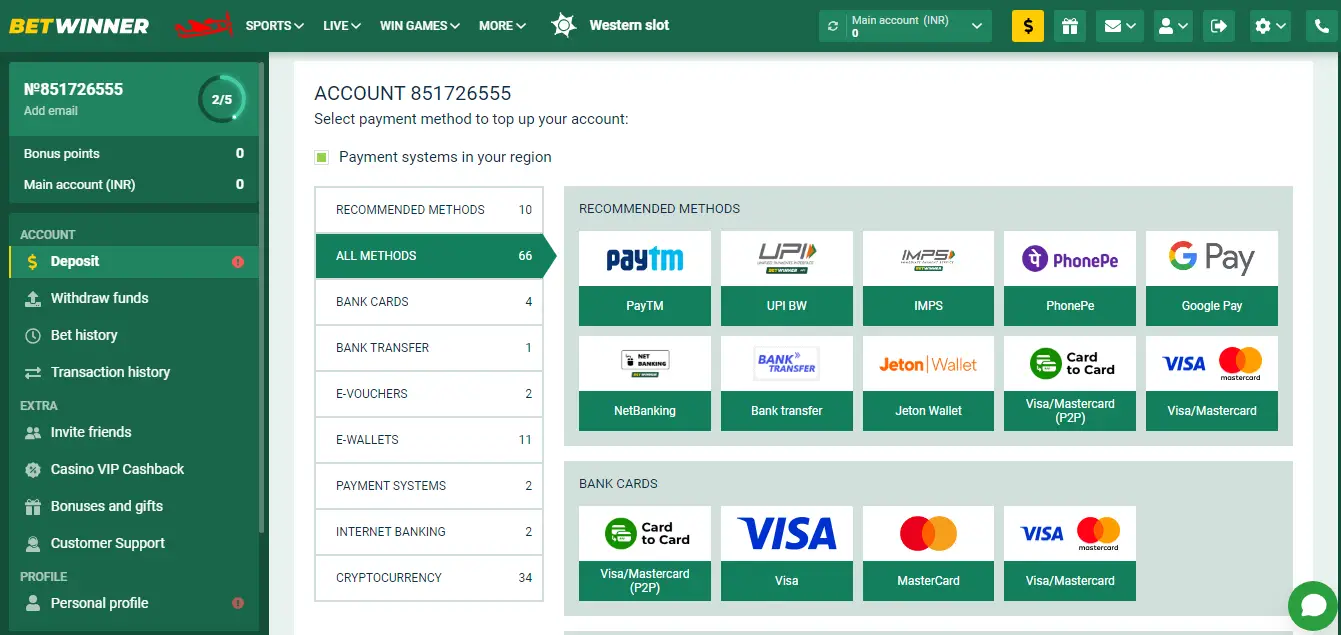The width and height of the screenshot is (1341, 635).
Task: Open the gear settings menu
Action: point(1270,26)
